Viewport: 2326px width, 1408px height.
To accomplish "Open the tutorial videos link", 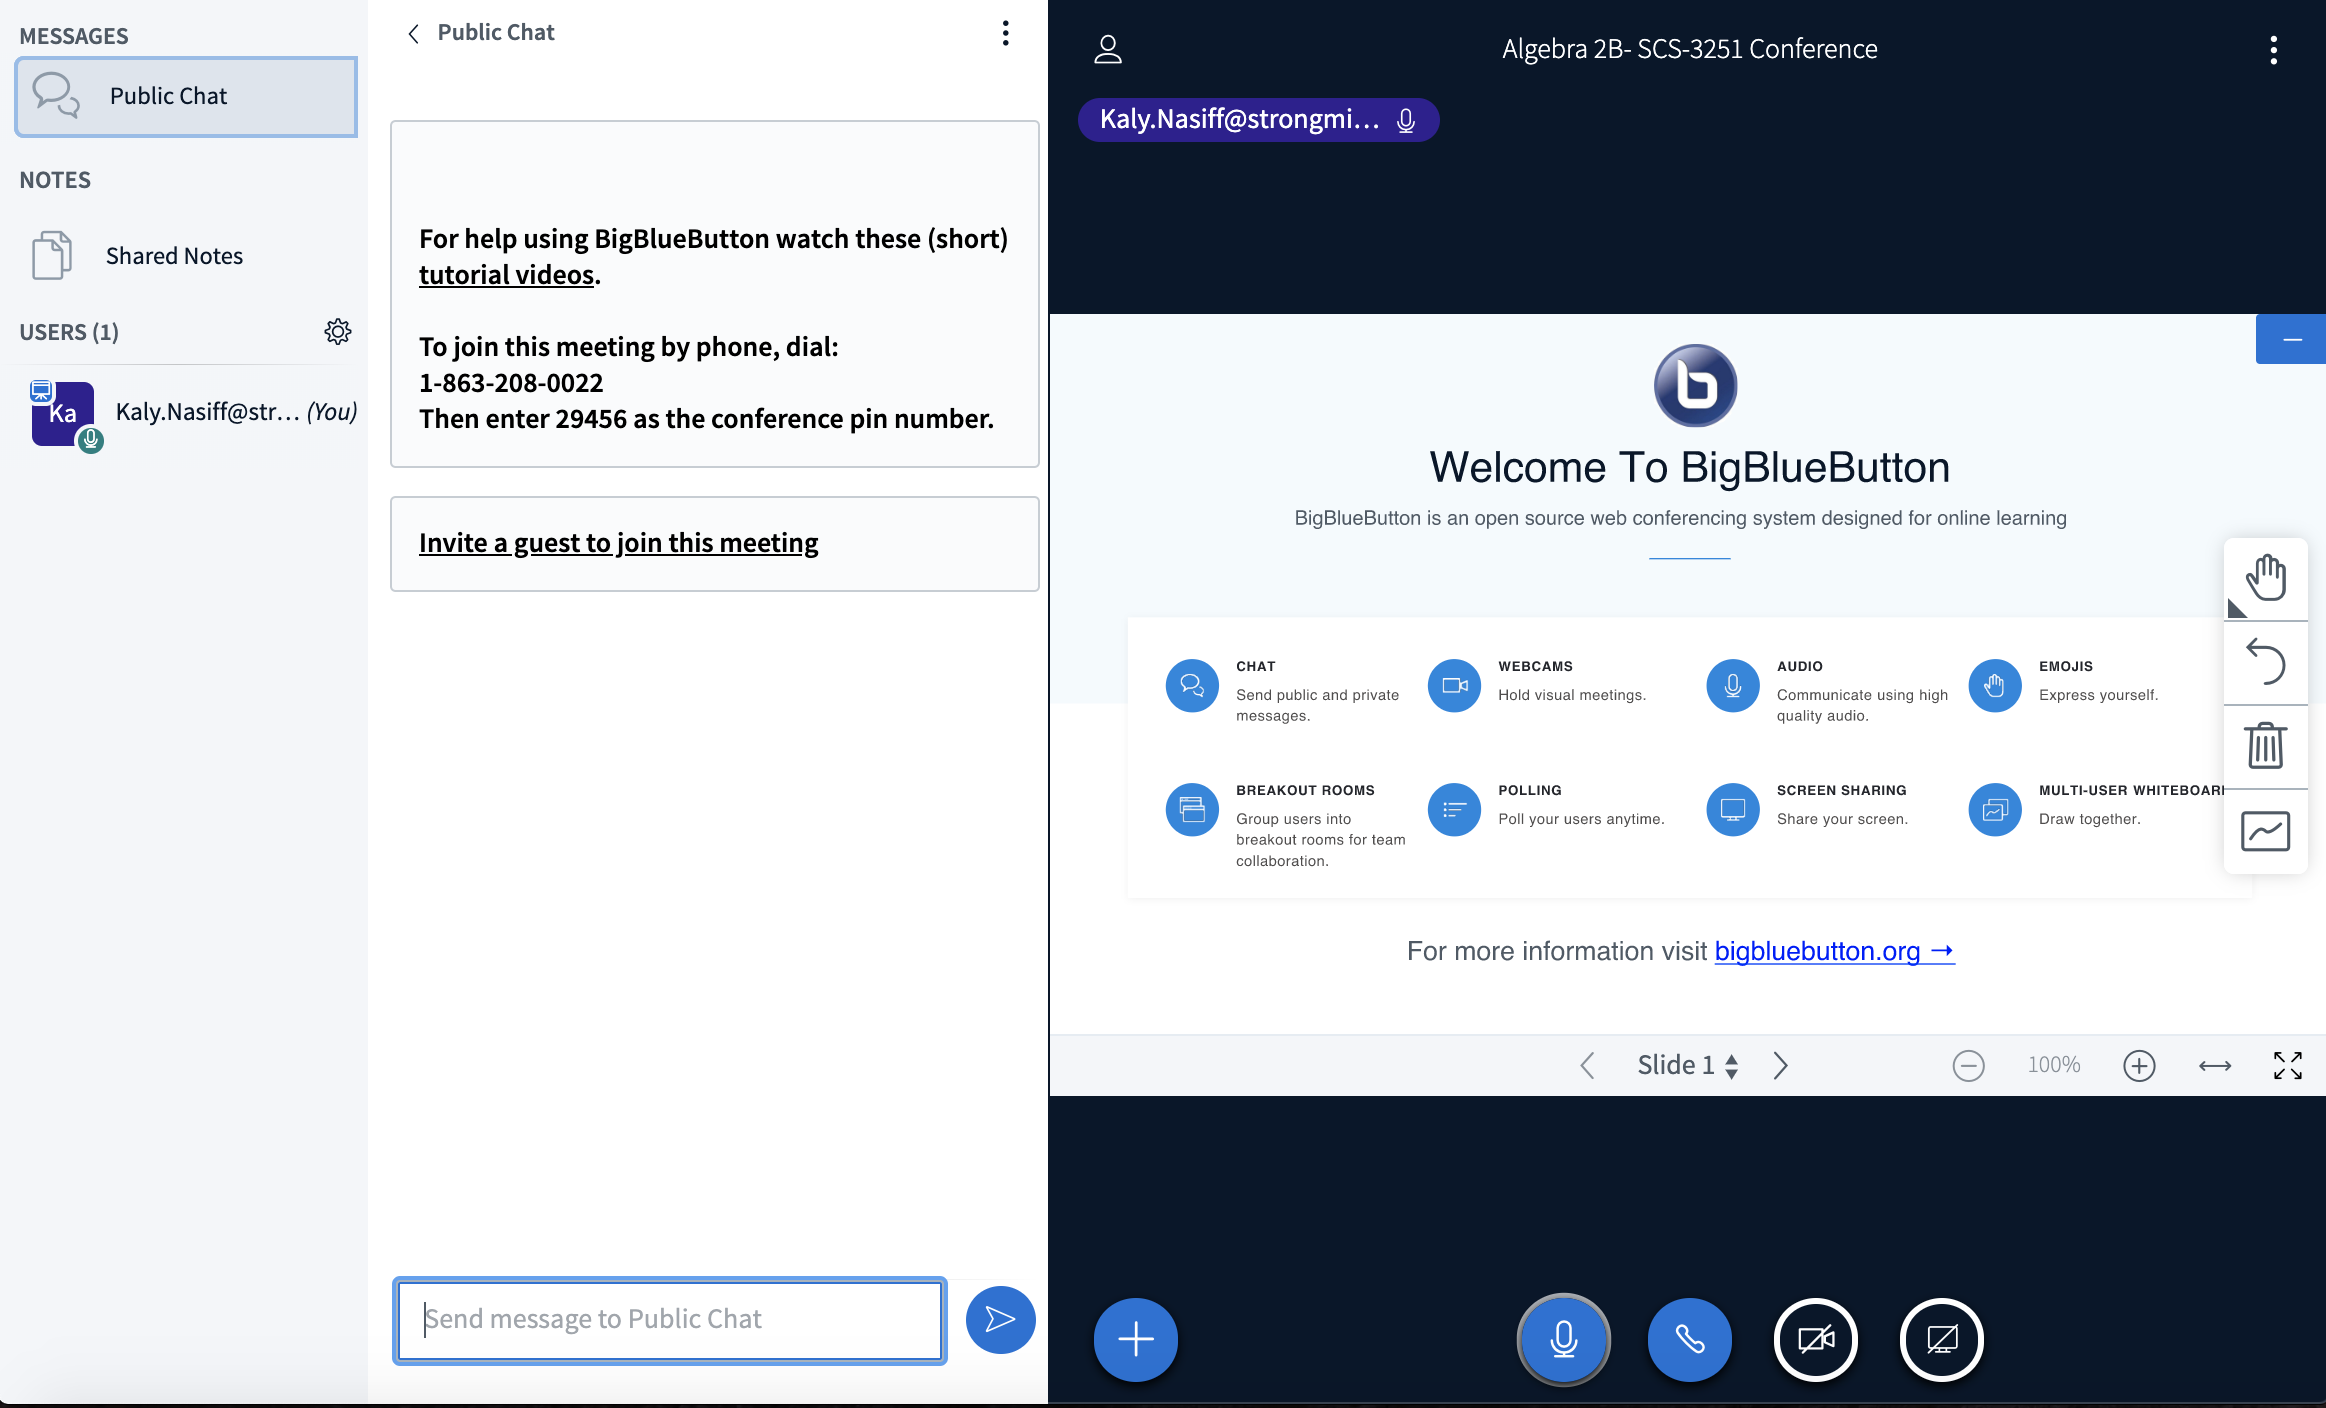I will click(507, 274).
